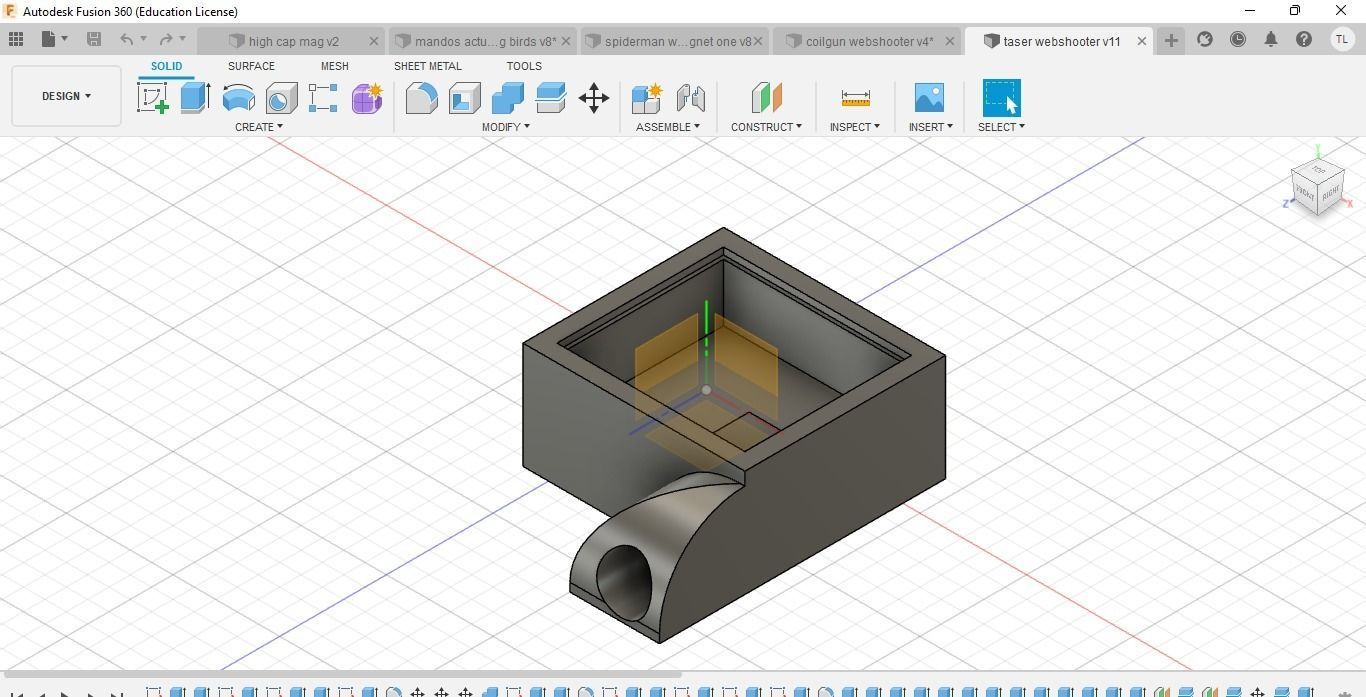Select the Rectangular Pattern tool
This screenshot has width=1366, height=697.
point(323,98)
